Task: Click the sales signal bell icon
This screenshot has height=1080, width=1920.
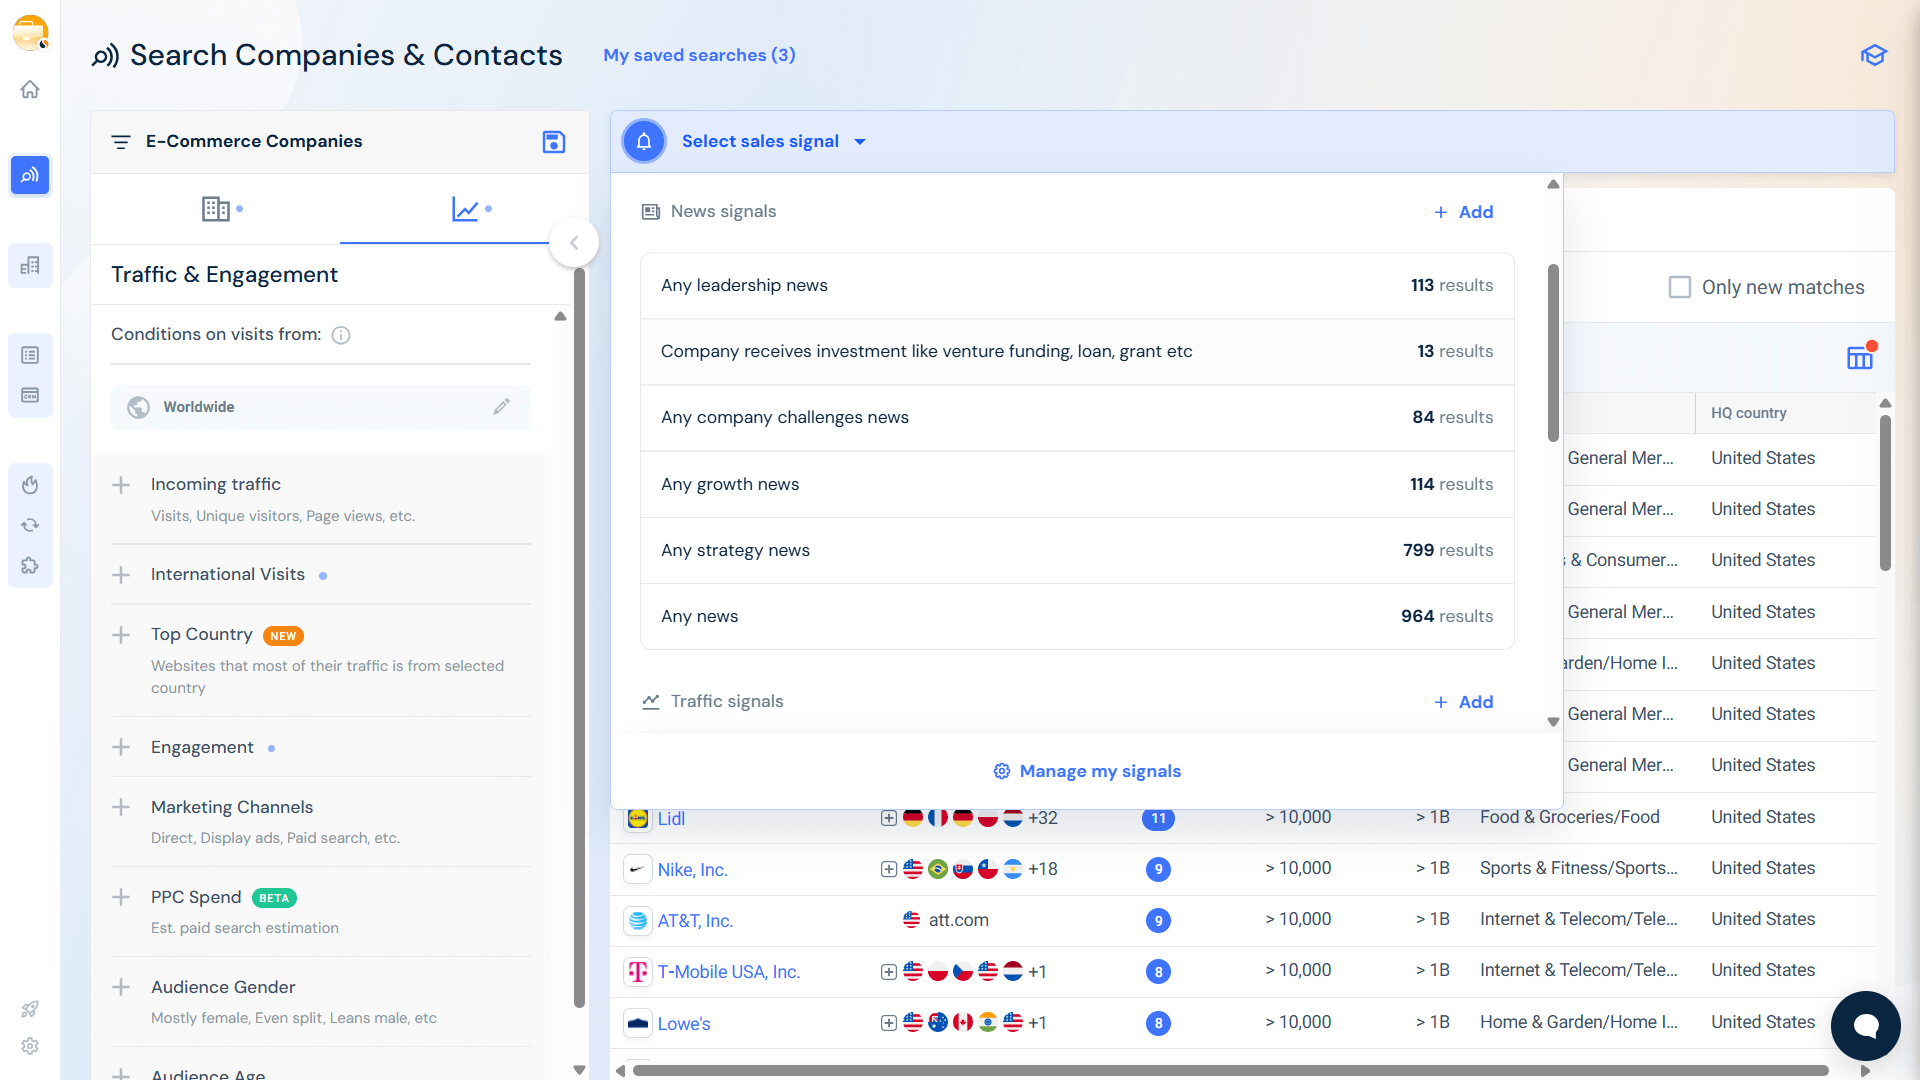Action: pos(644,141)
